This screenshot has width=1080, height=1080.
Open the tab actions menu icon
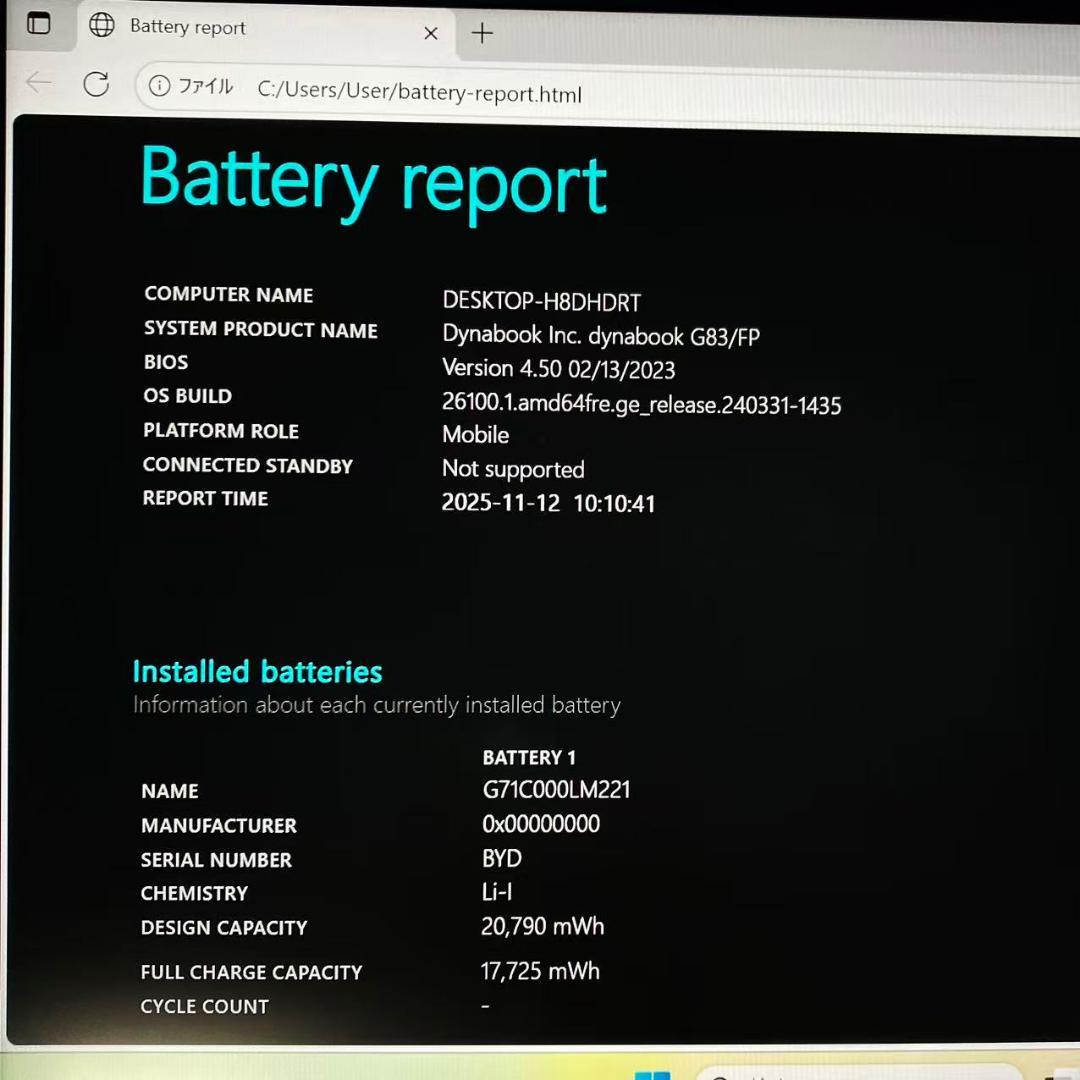coord(38,24)
